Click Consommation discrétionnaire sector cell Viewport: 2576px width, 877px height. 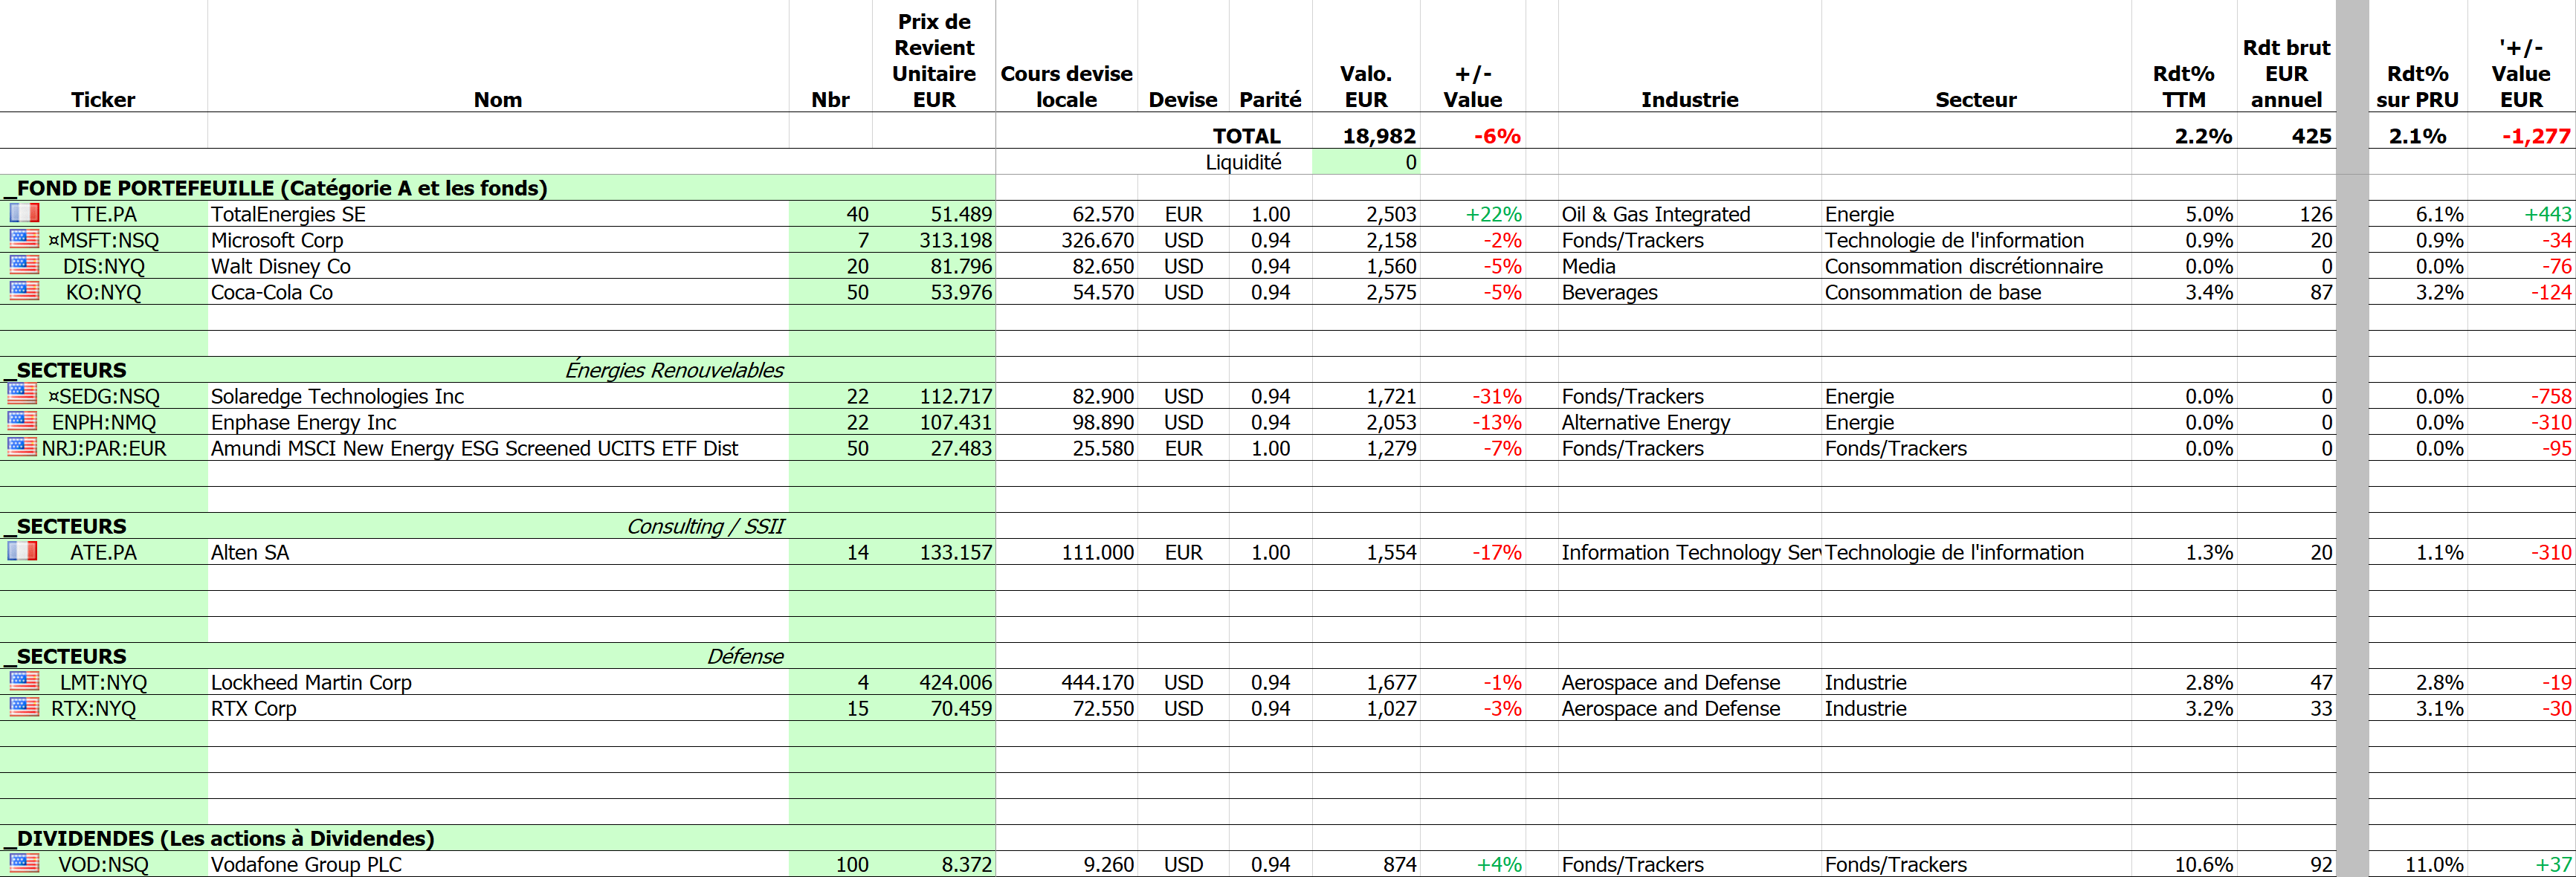point(1975,265)
